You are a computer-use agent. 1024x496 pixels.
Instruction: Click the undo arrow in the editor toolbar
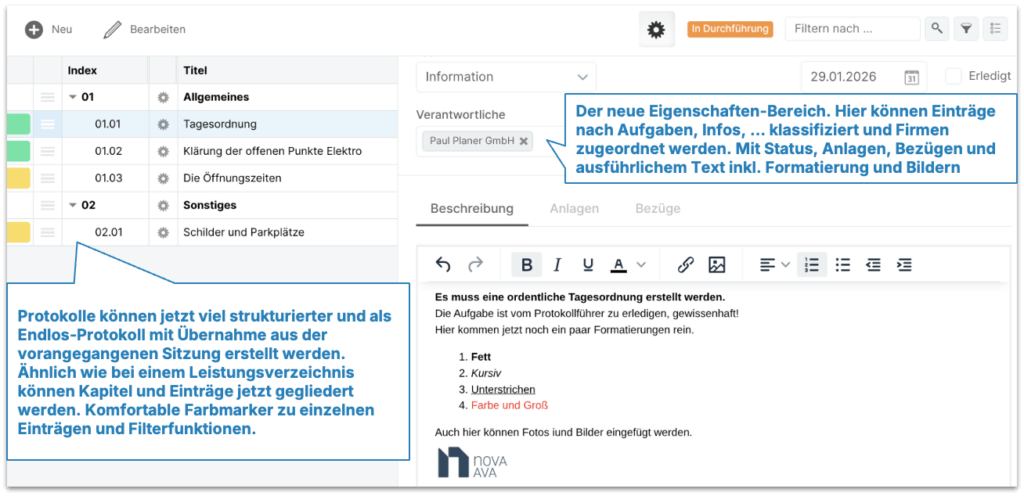tap(444, 265)
